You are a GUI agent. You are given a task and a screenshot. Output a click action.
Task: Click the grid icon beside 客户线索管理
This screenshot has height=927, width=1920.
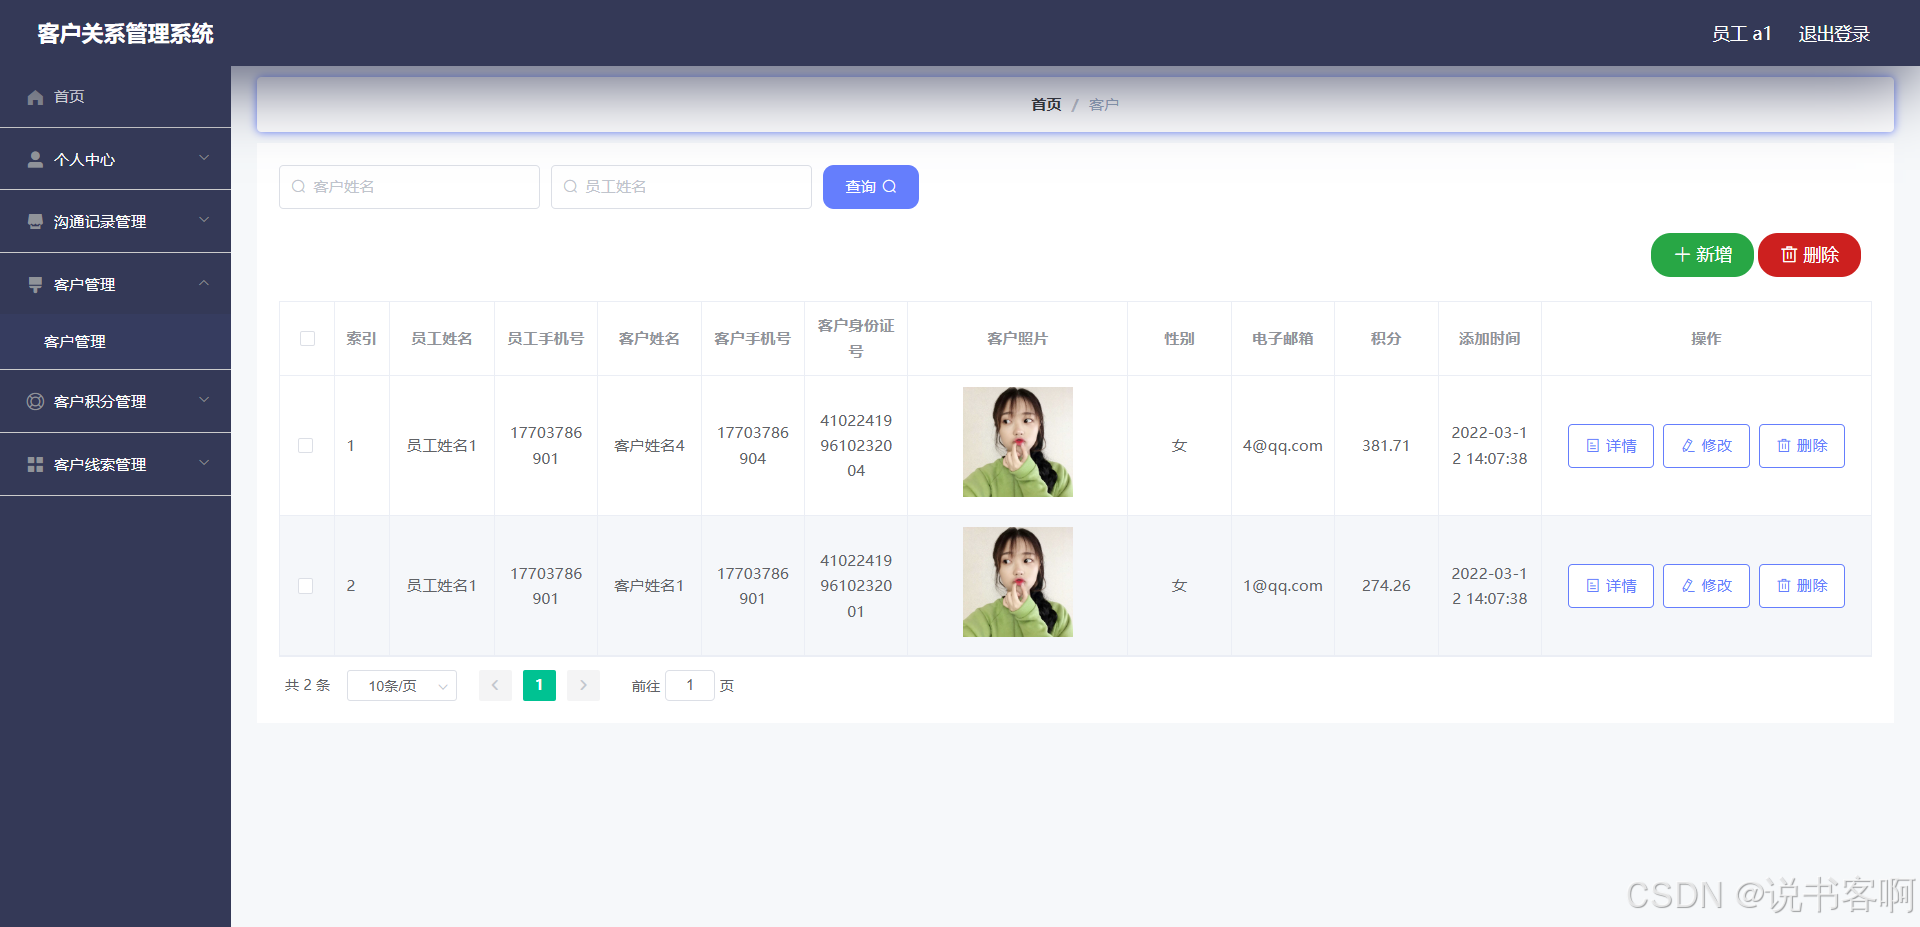click(x=35, y=464)
